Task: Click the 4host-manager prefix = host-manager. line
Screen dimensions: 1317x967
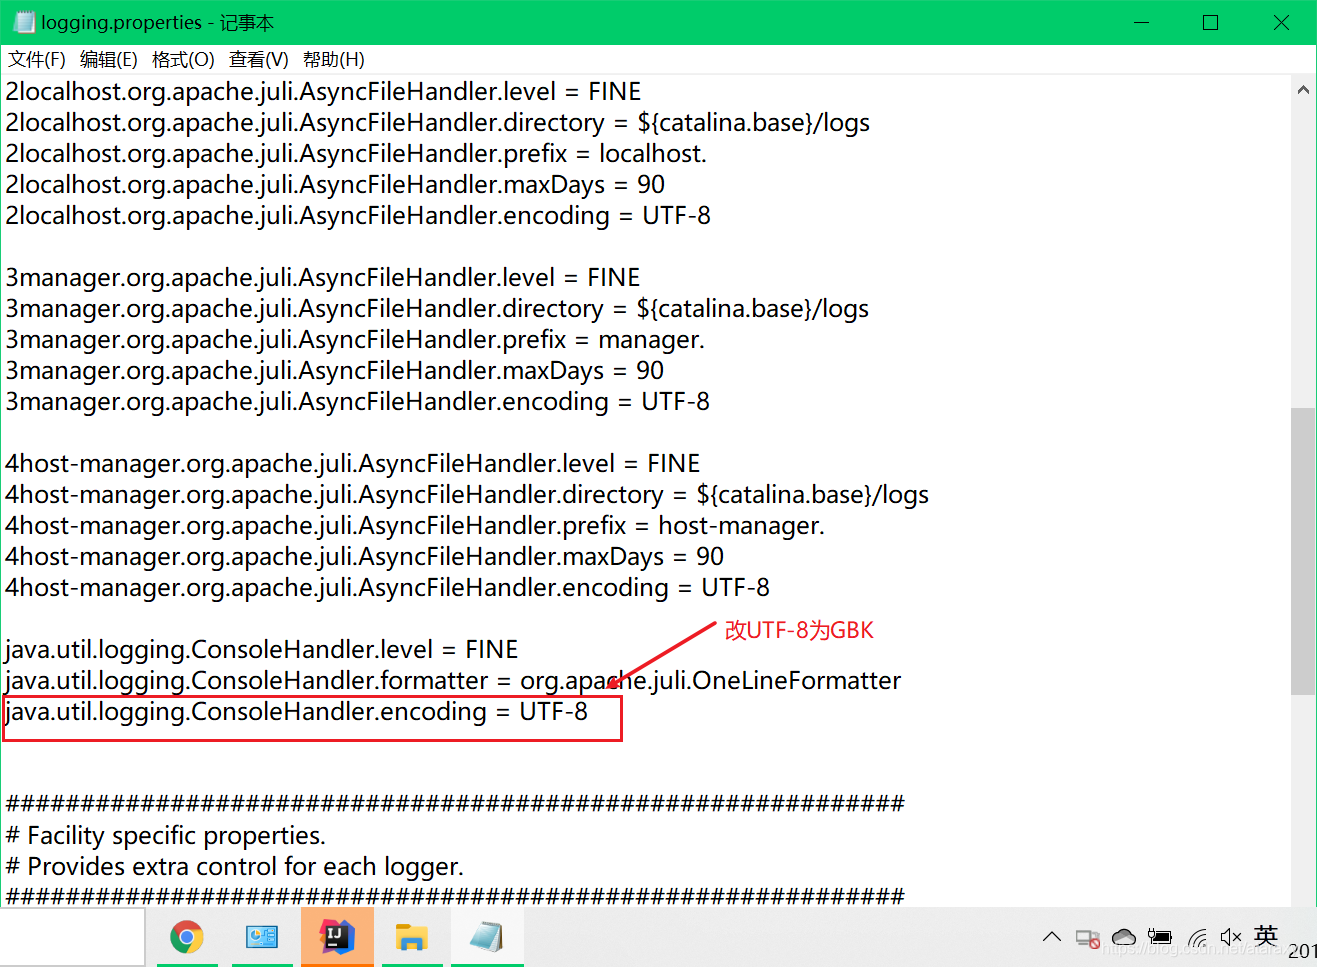Action: [x=415, y=526]
